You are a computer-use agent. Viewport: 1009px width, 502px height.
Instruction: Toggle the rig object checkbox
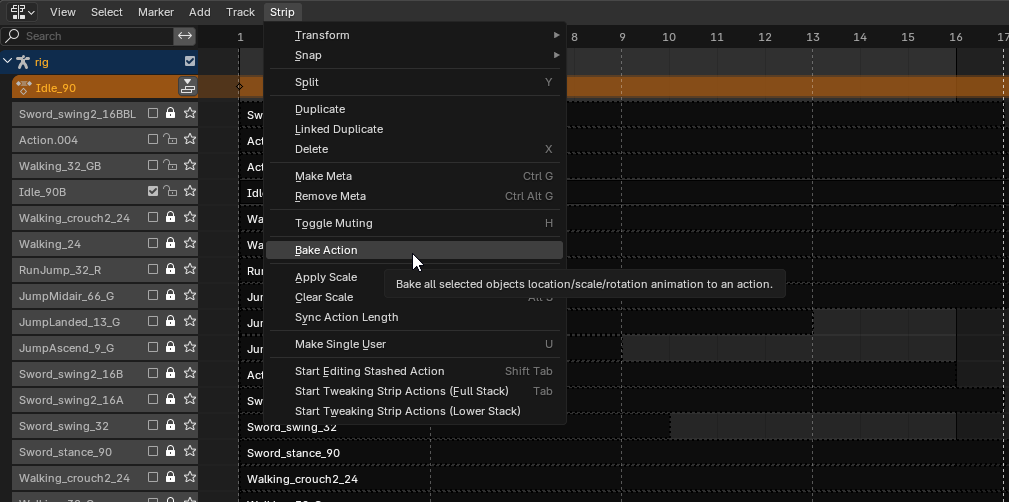(x=190, y=62)
